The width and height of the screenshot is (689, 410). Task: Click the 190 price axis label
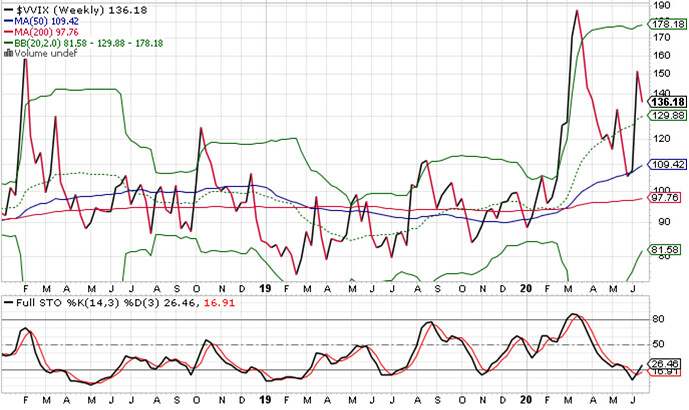click(662, 5)
